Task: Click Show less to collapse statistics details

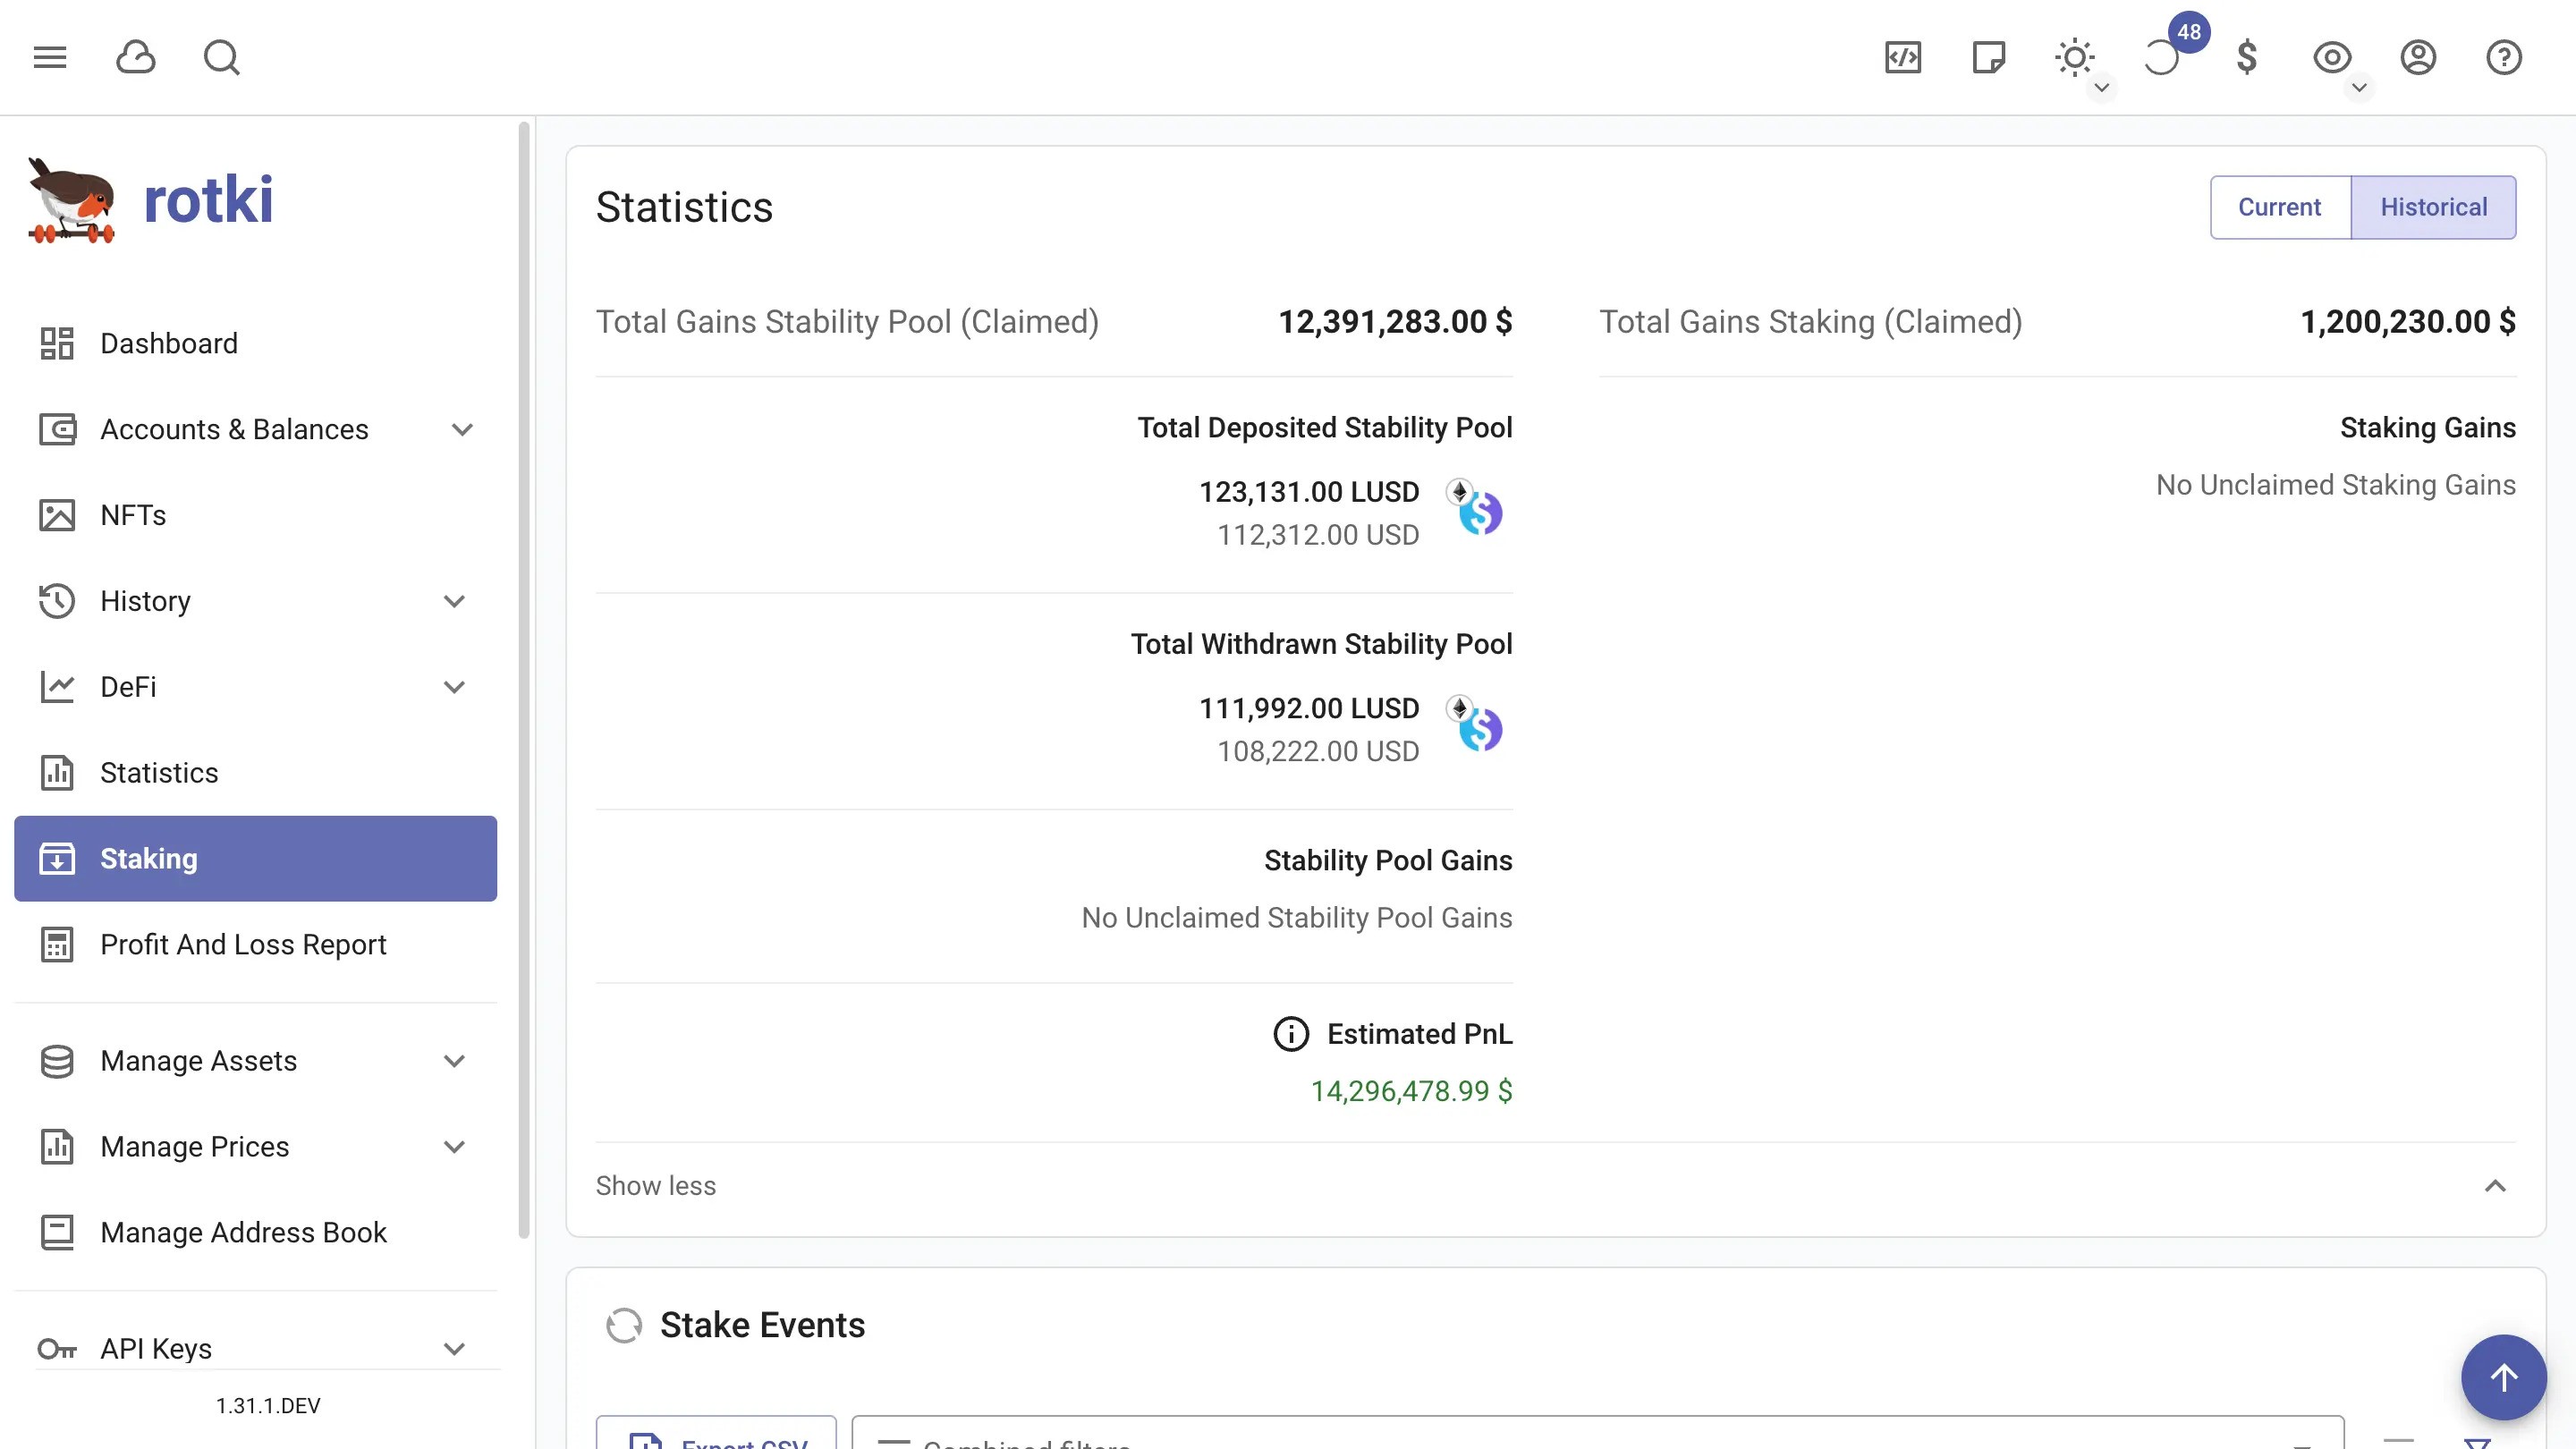Action: pyautogui.click(x=655, y=1185)
